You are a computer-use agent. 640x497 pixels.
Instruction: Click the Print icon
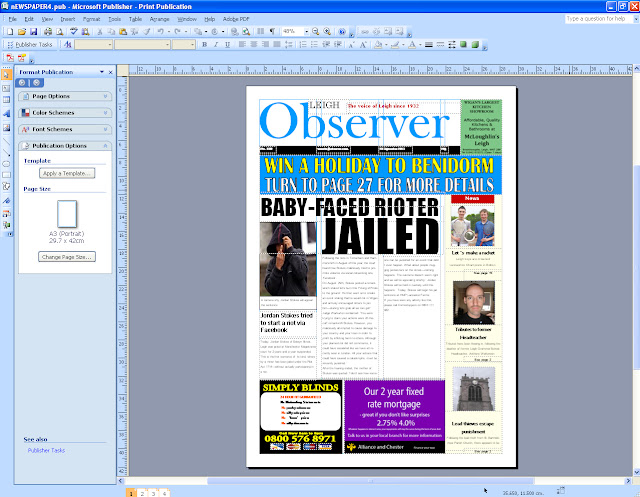tap(48, 31)
